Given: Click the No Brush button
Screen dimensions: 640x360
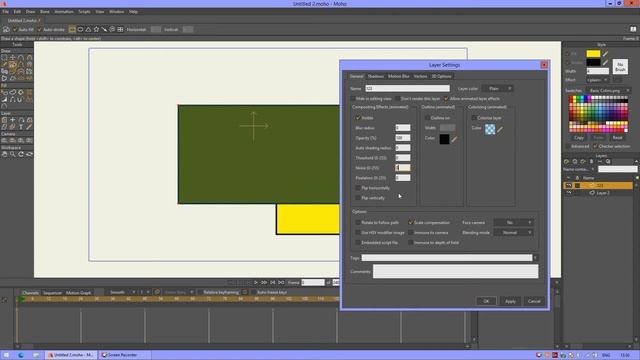Looking at the screenshot, I should coord(620,67).
